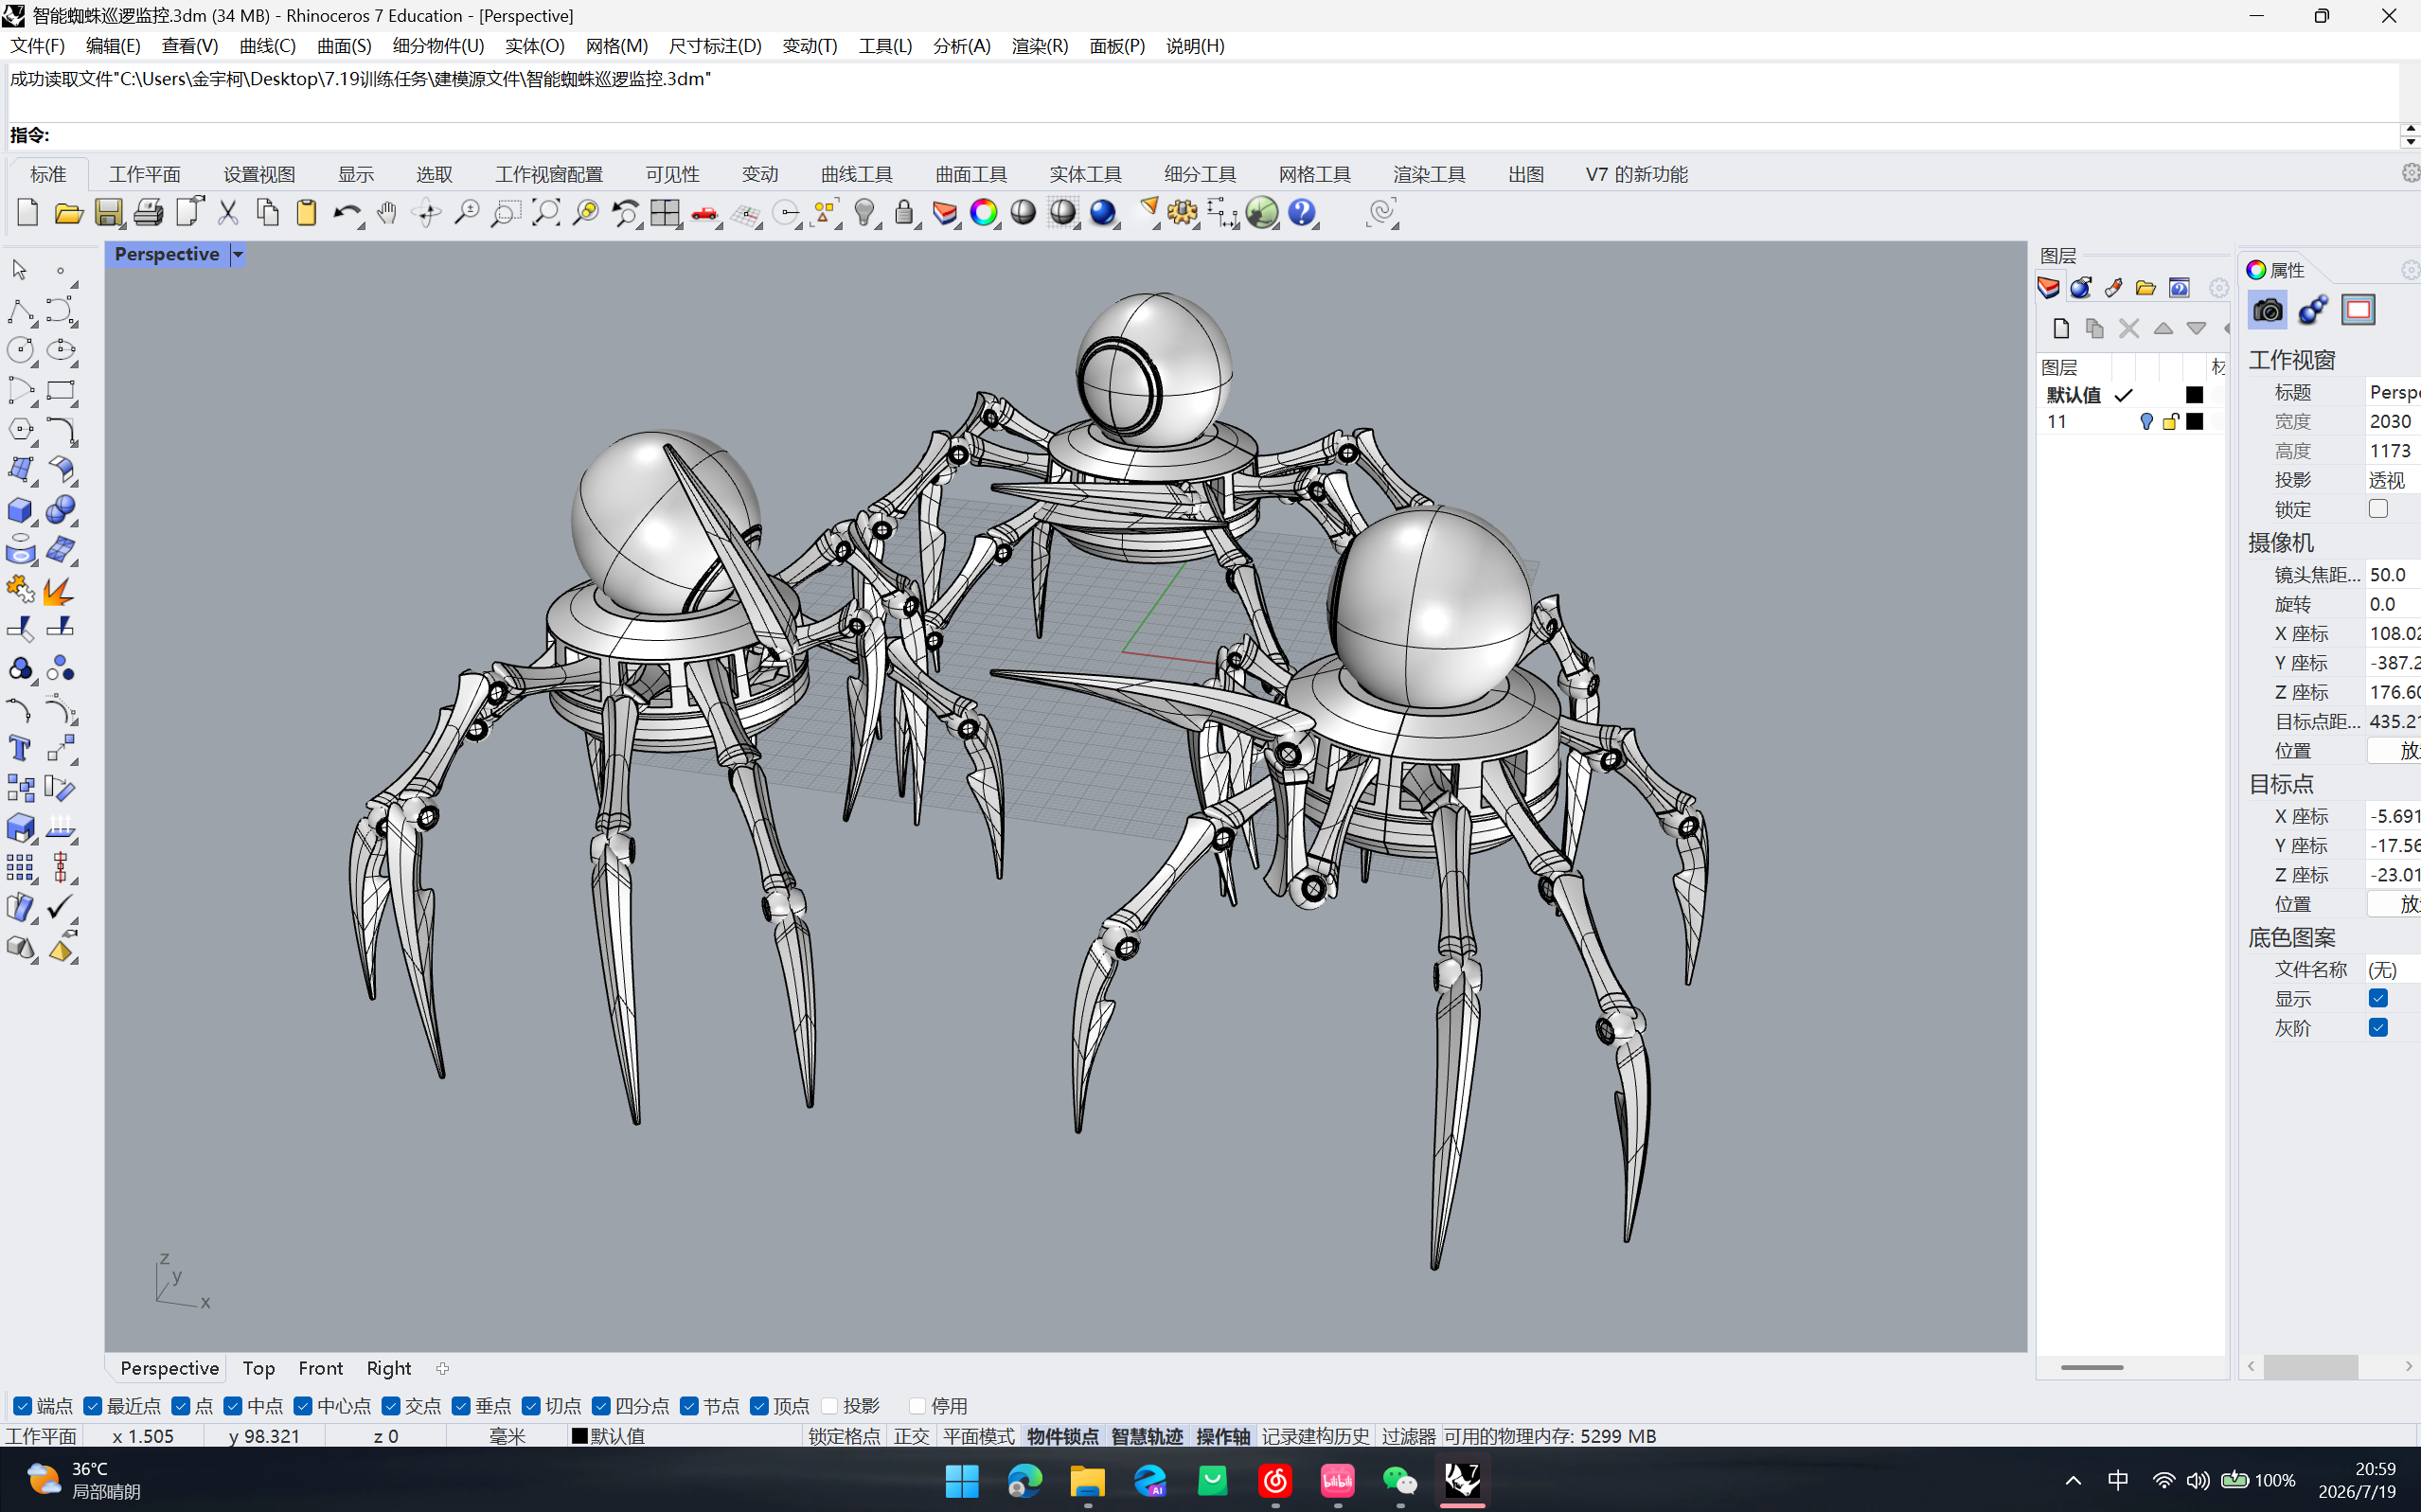Click the 镜头焦距 value field
Screen dimensions: 2421x1512
(2393, 575)
